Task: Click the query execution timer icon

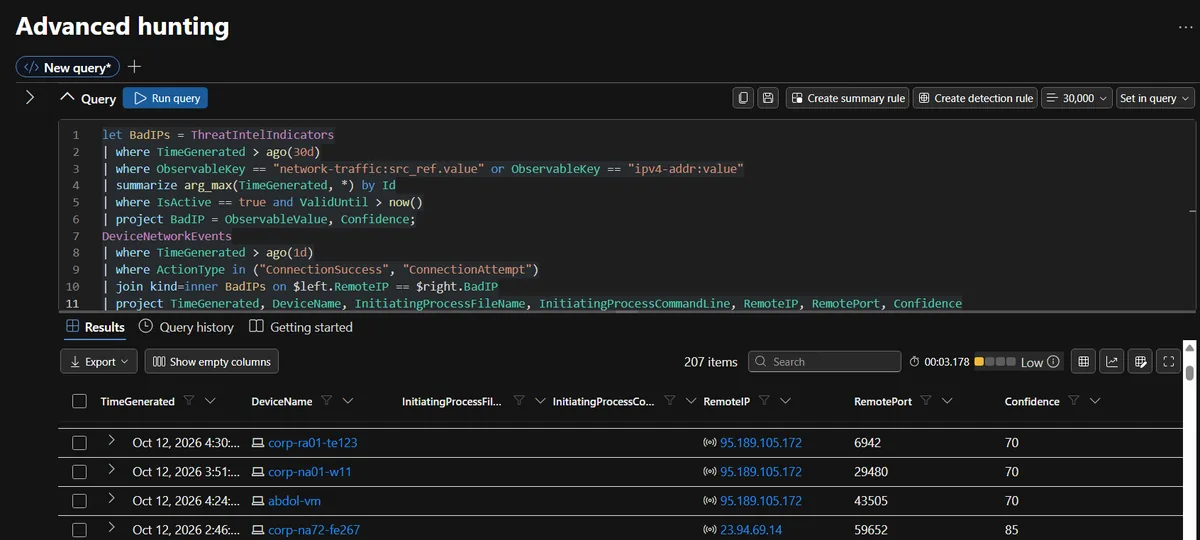Action: pyautogui.click(x=914, y=362)
